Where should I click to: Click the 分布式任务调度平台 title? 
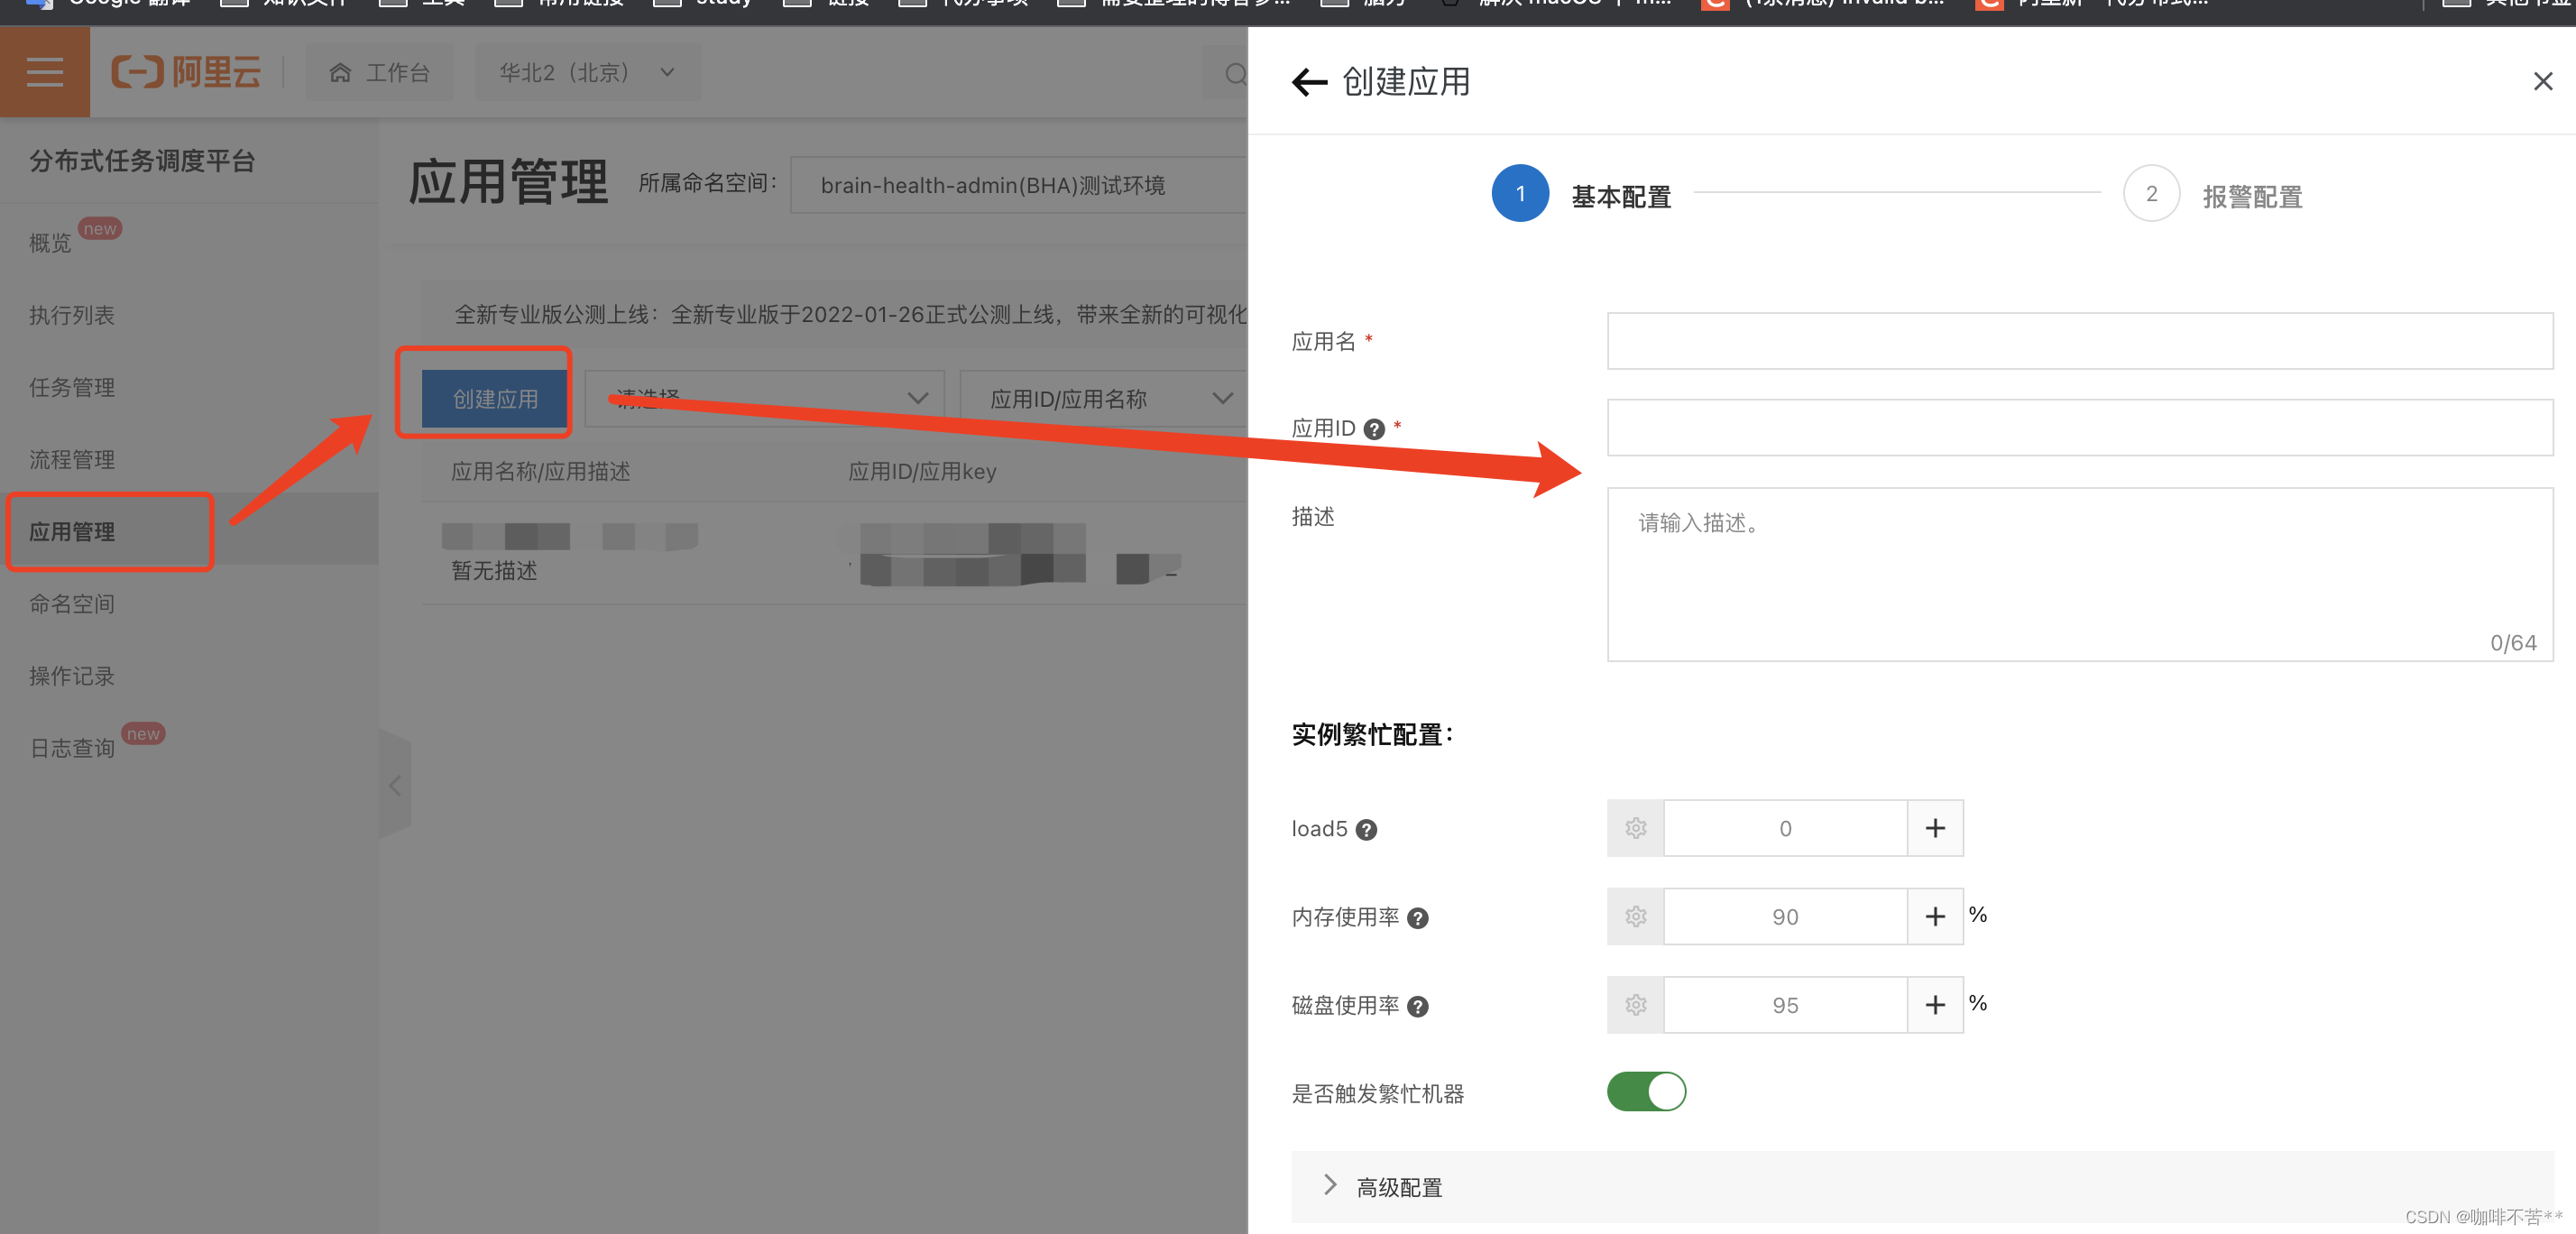(142, 161)
